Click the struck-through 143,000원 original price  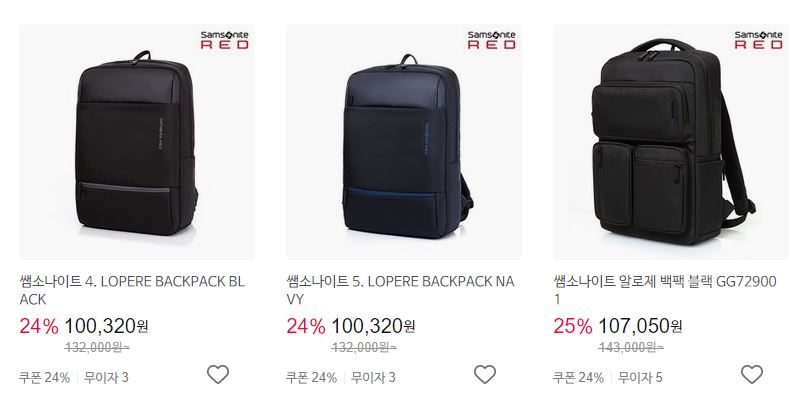click(x=631, y=347)
